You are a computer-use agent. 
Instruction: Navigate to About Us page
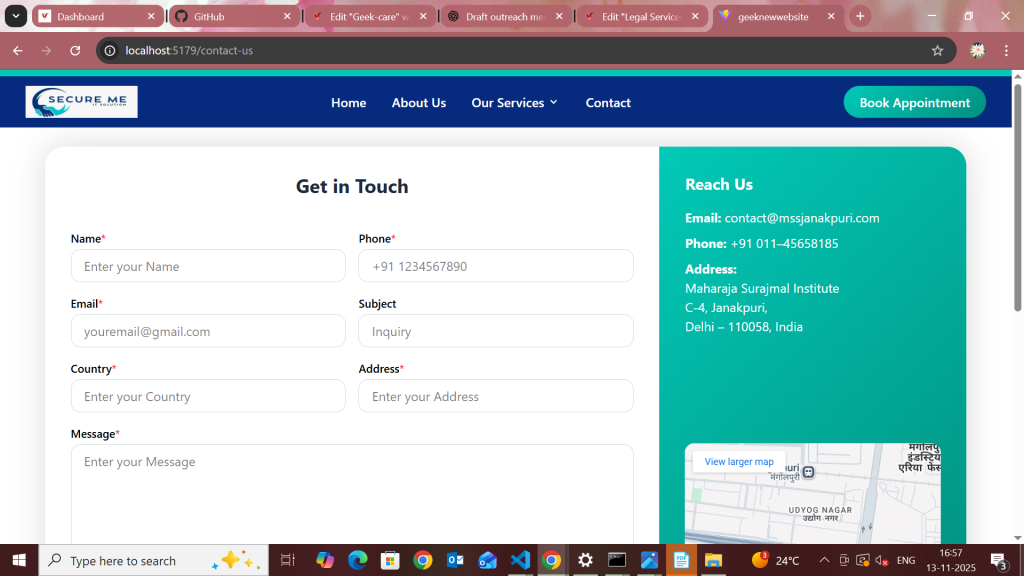[418, 103]
